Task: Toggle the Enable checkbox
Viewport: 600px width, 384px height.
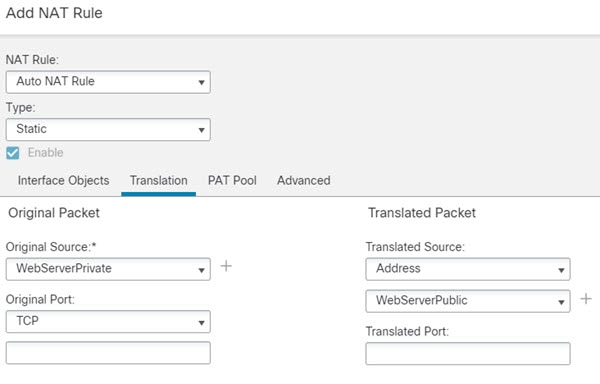Action: tap(13, 153)
